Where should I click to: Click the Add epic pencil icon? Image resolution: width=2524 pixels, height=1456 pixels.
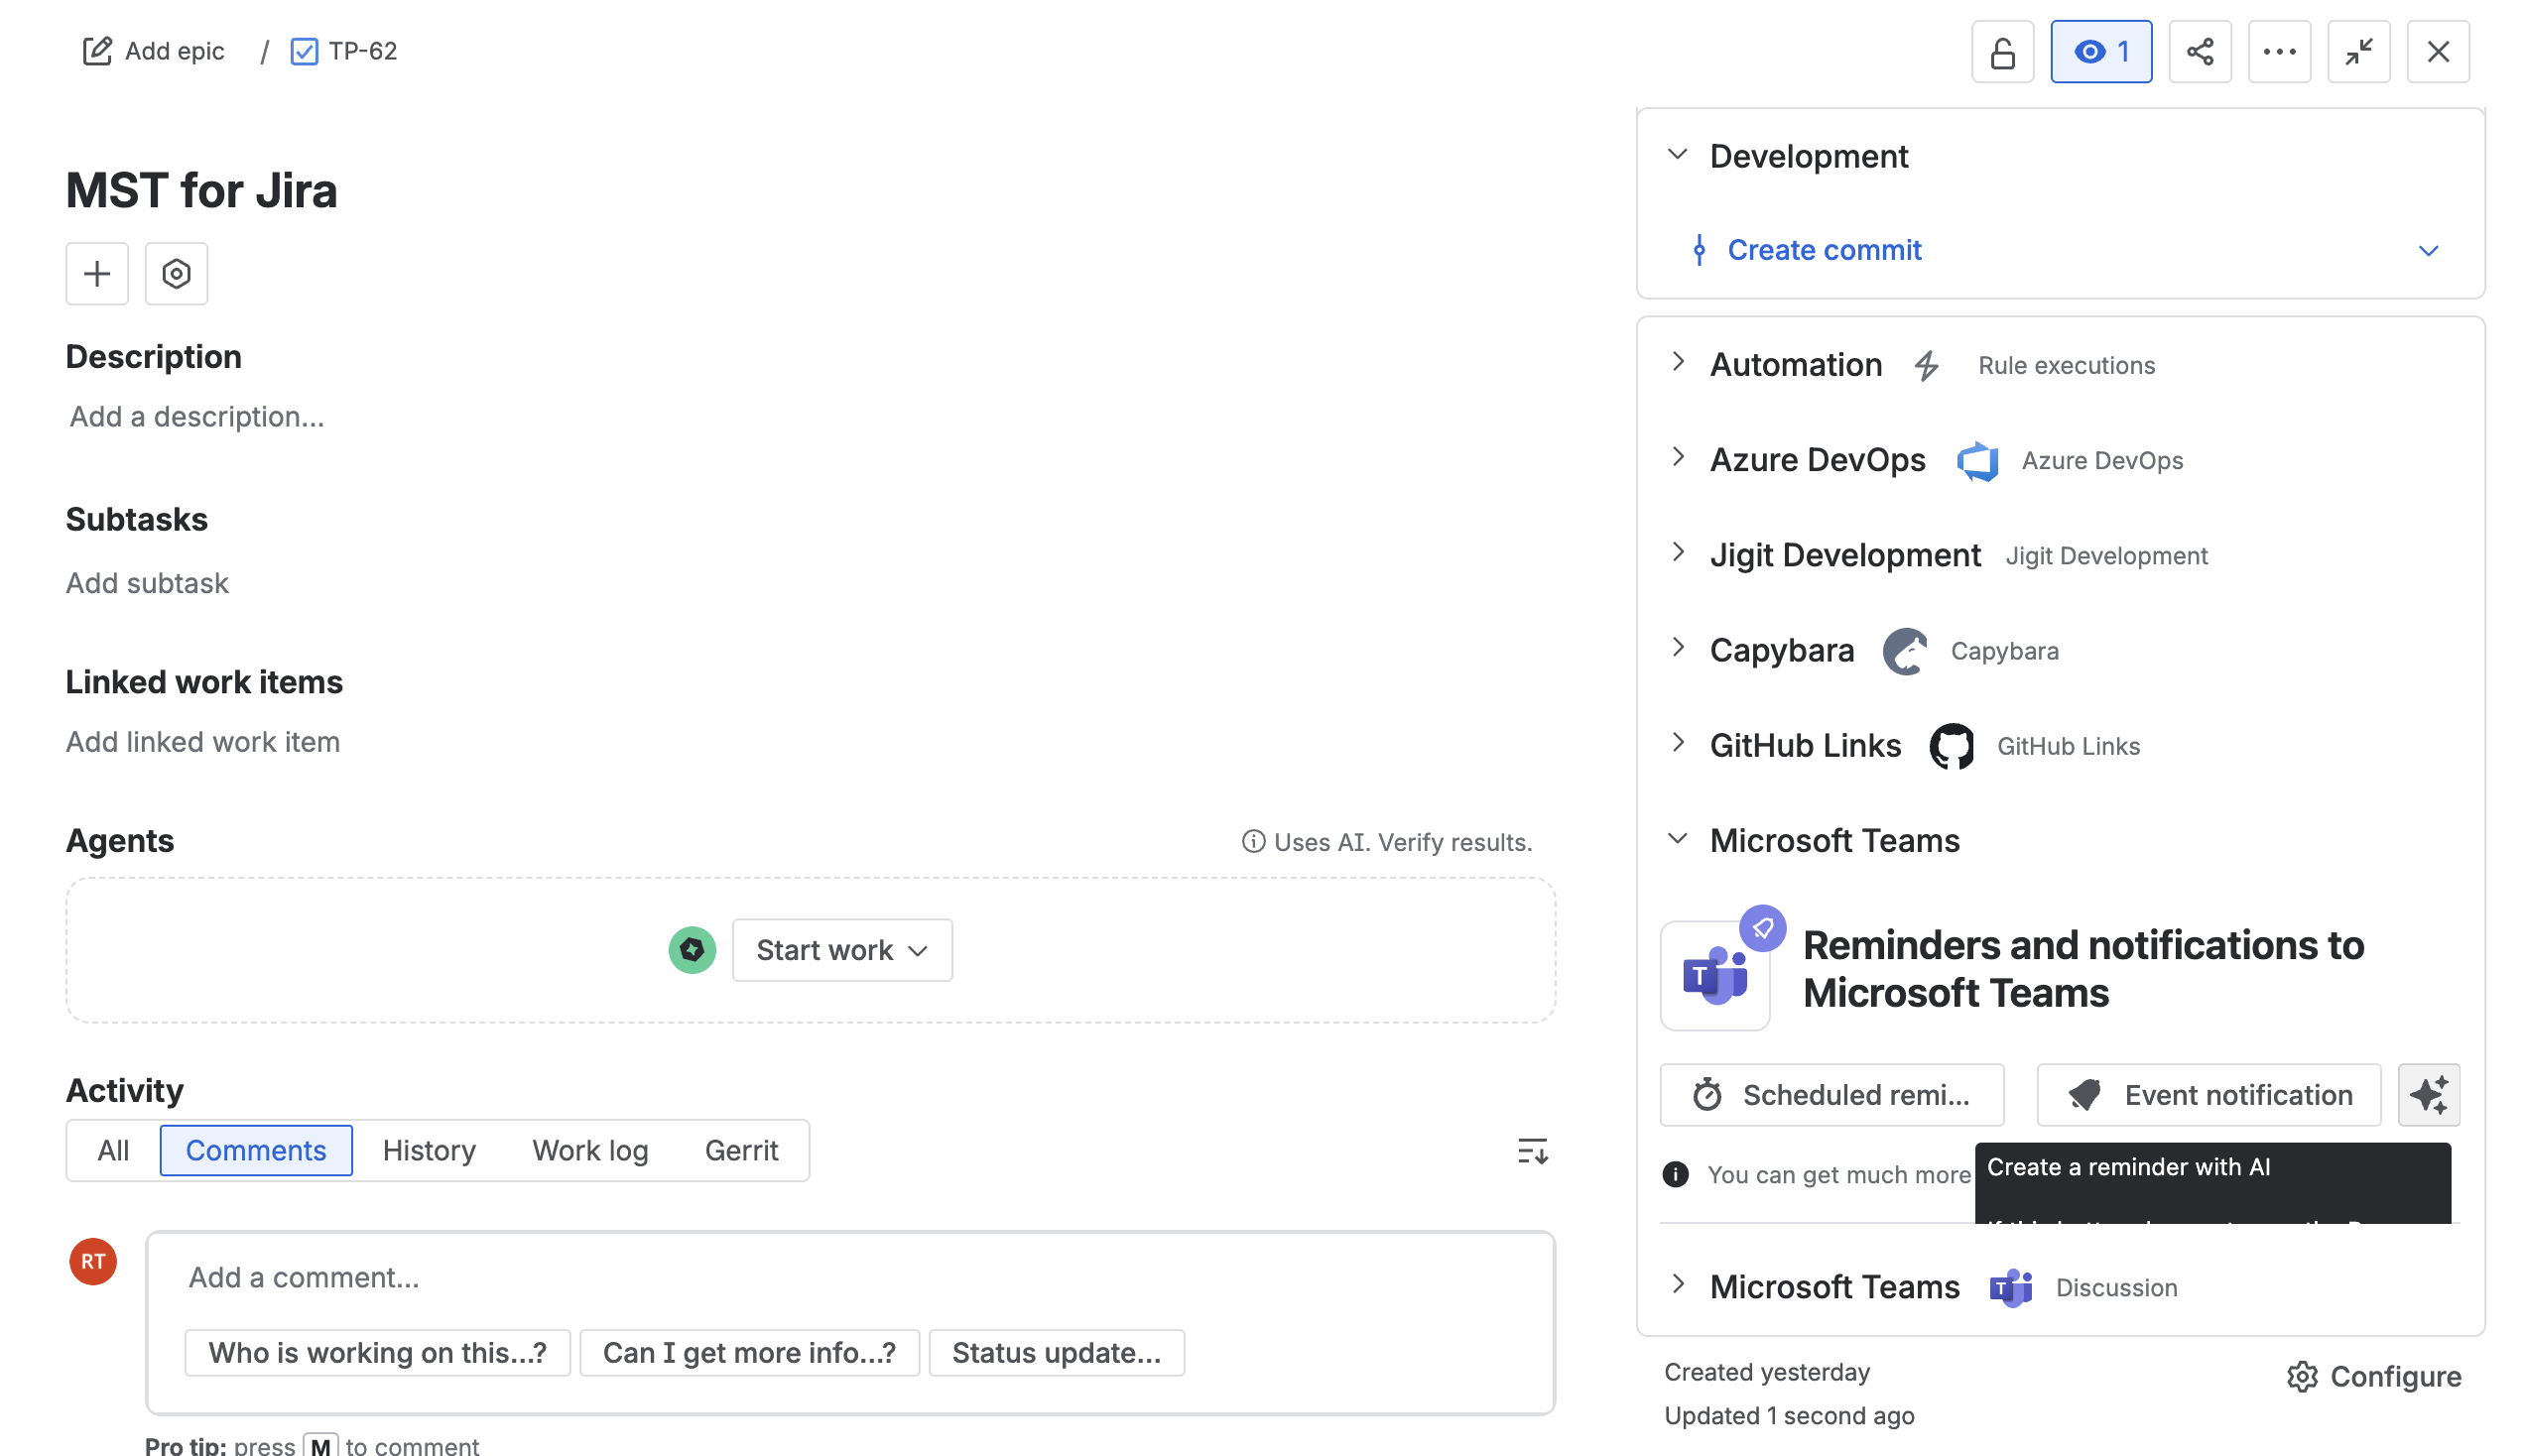tap(97, 51)
